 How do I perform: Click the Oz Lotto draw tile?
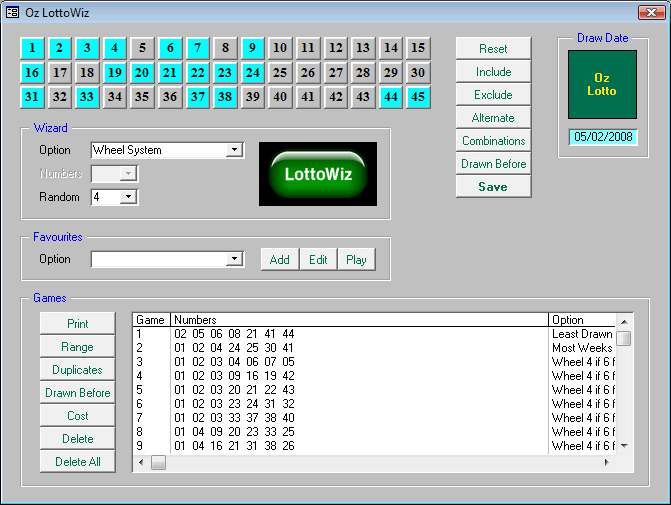click(603, 84)
